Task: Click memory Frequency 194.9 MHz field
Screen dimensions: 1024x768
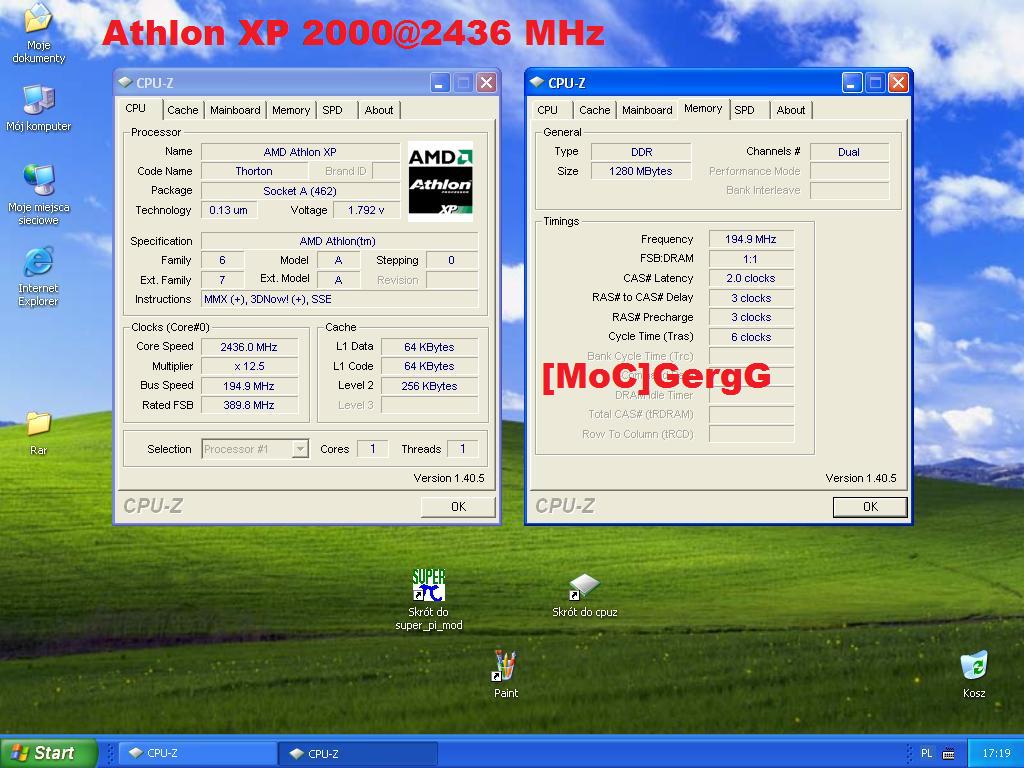Action: (751, 239)
